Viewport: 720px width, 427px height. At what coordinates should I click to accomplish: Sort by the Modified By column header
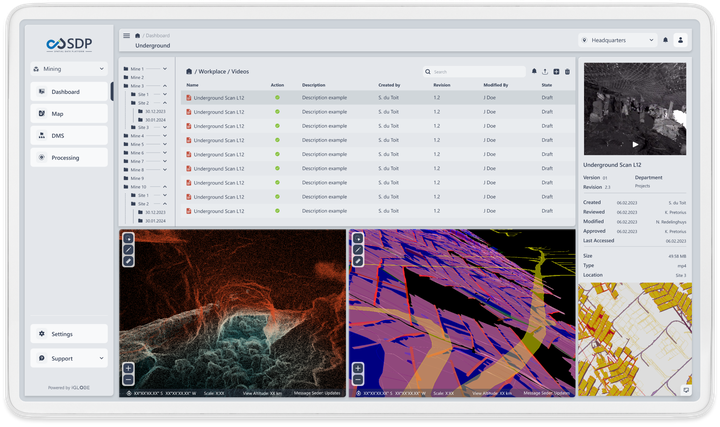coord(496,85)
